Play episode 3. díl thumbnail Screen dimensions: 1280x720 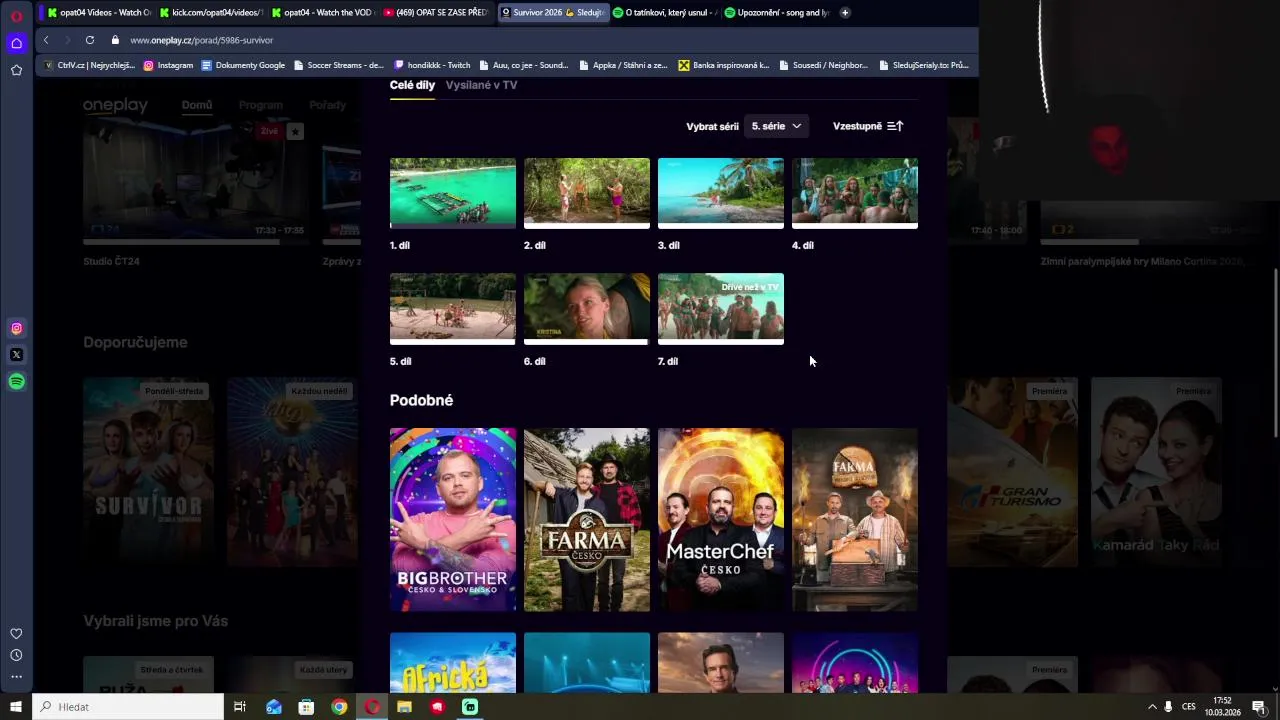pyautogui.click(x=721, y=193)
